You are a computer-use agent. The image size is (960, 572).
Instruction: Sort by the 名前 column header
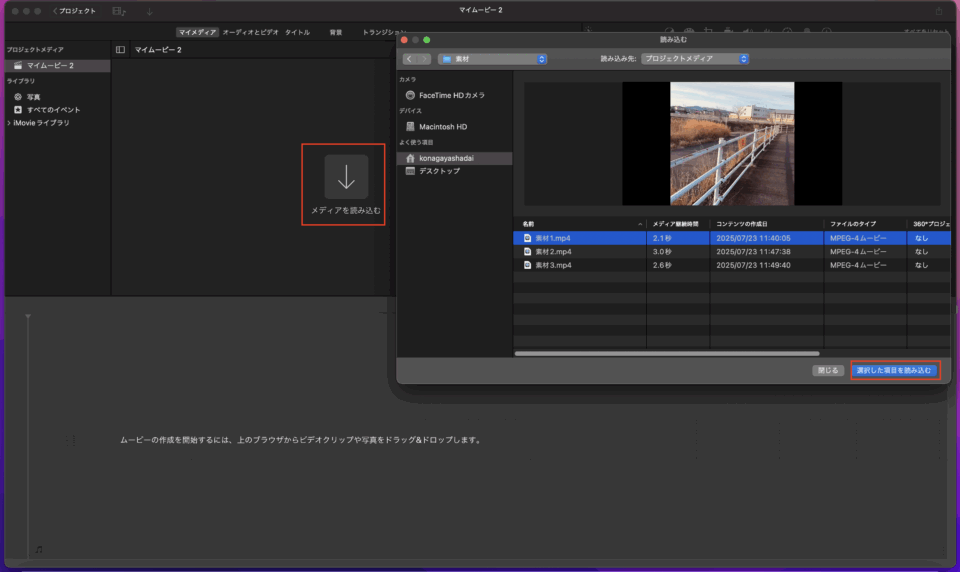(579, 224)
